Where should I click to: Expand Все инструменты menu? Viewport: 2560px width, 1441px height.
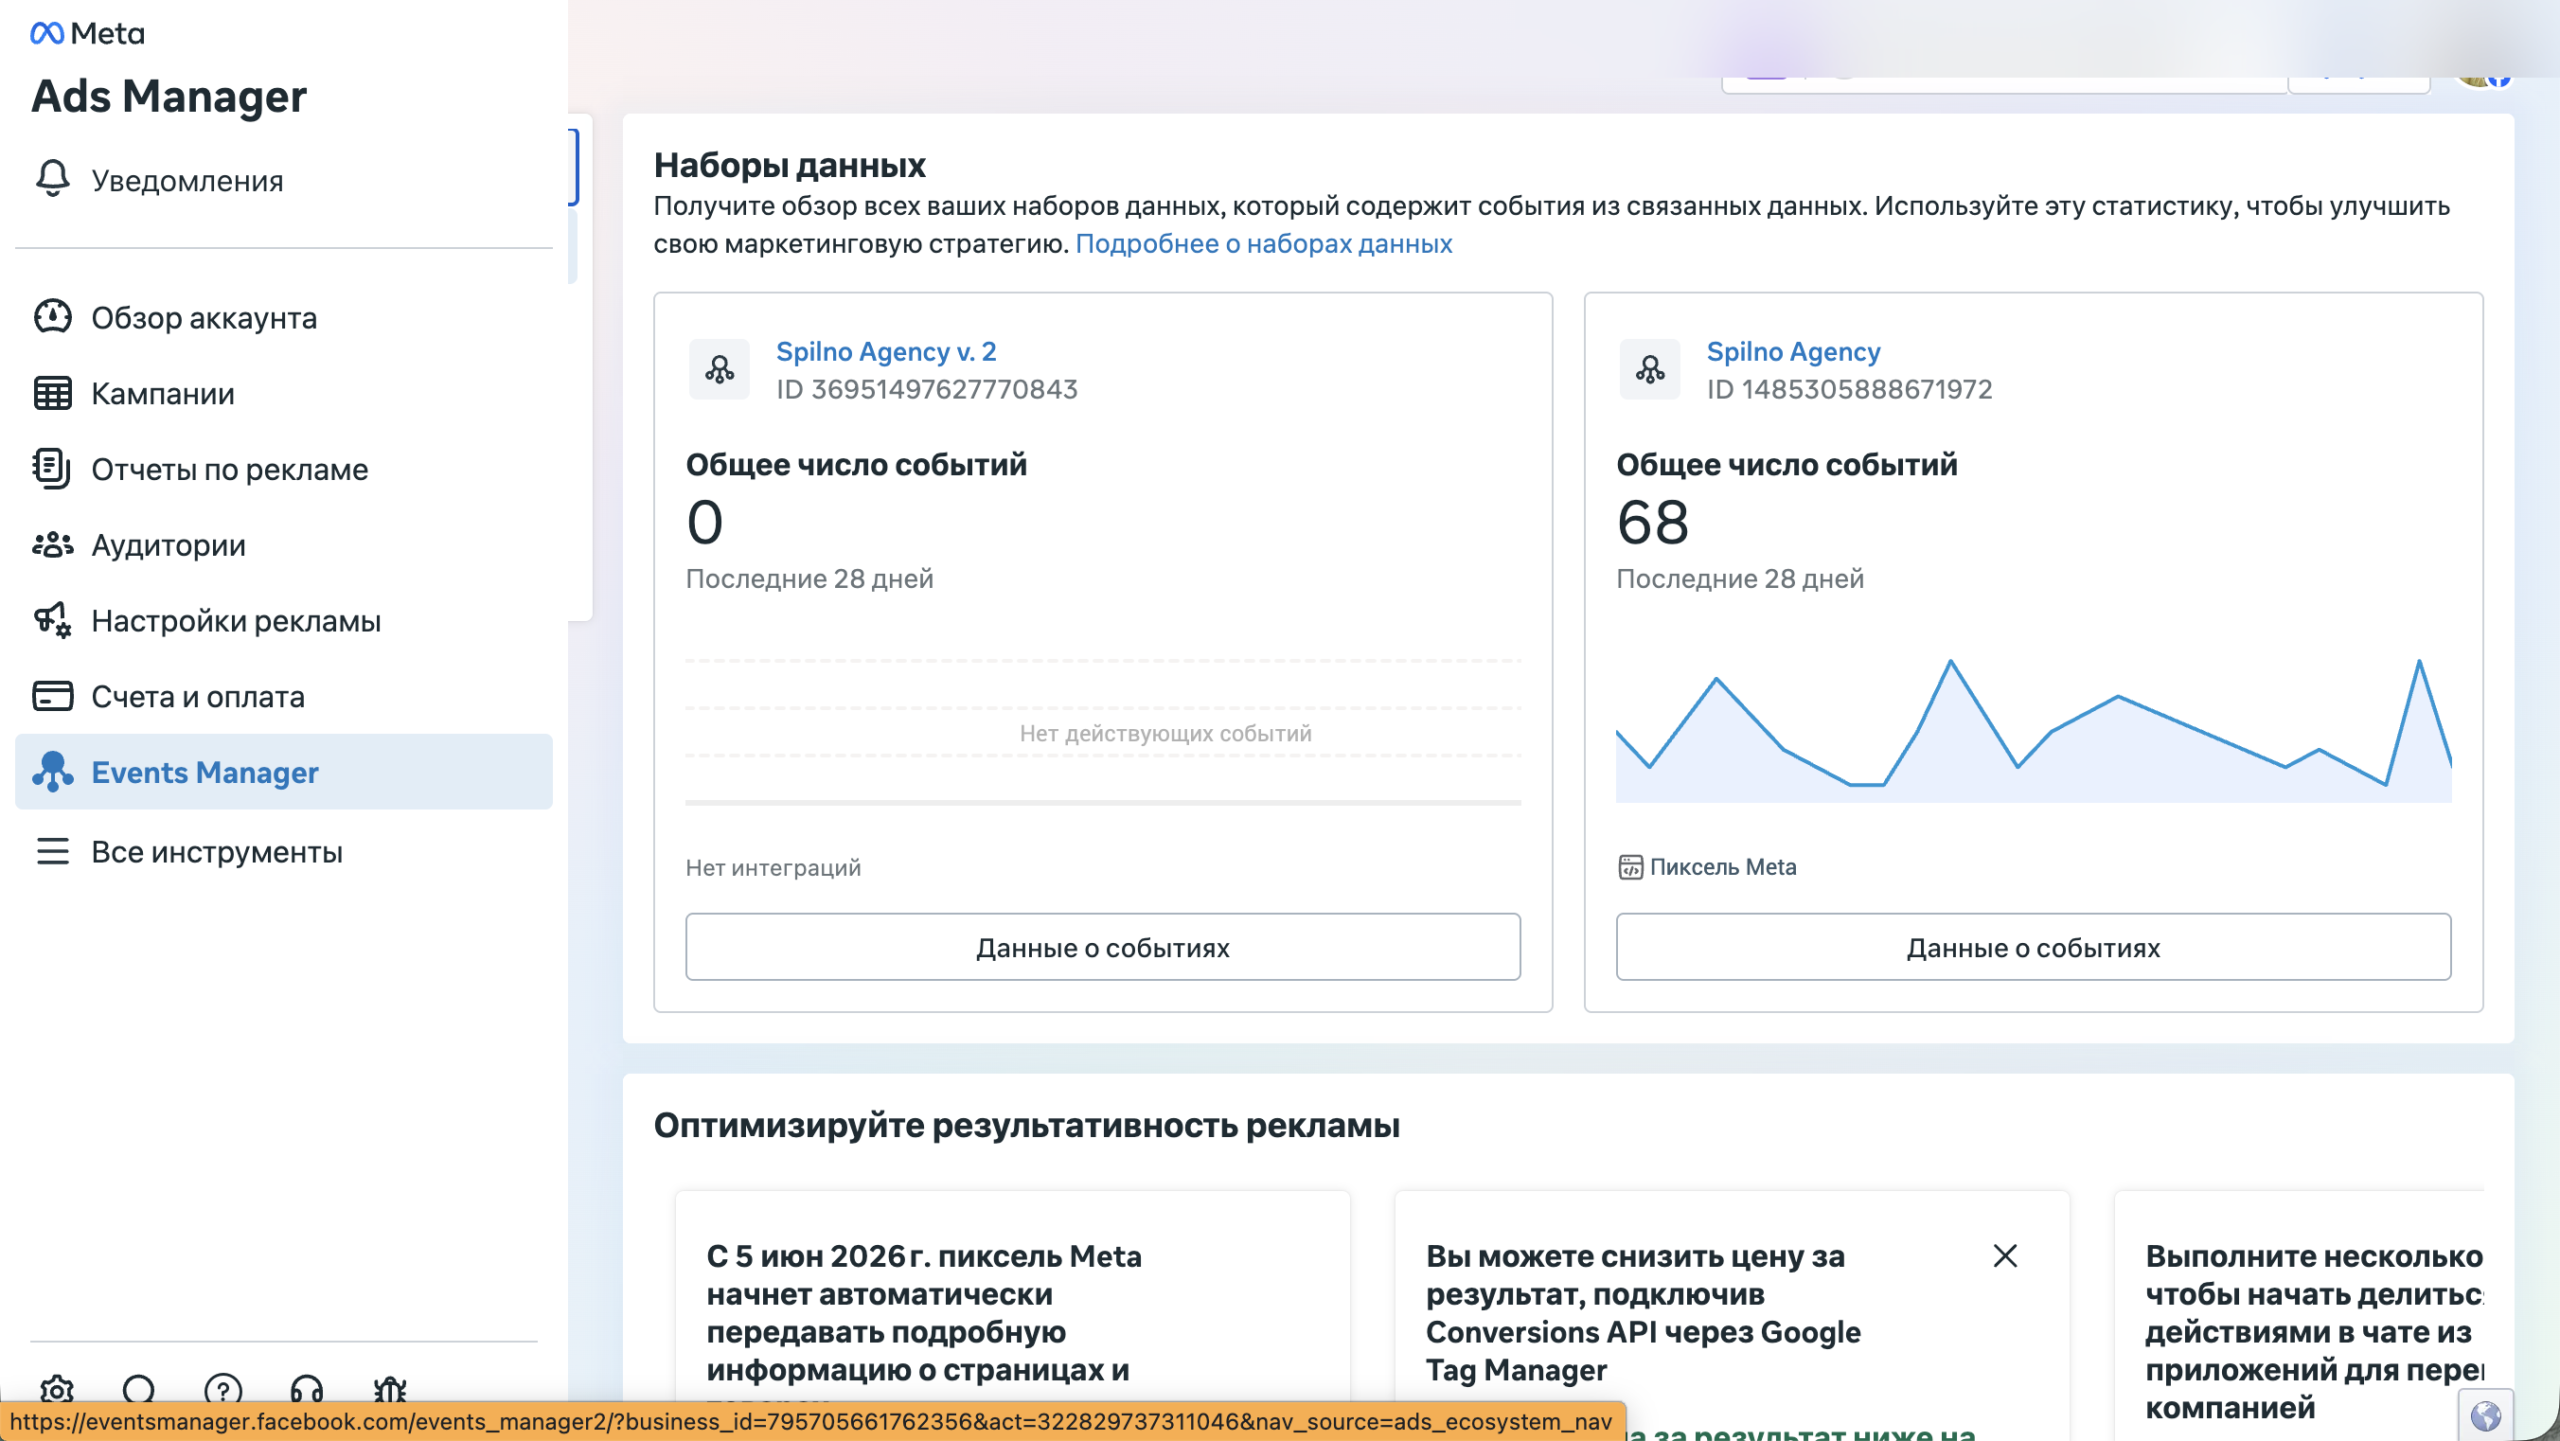284,852
